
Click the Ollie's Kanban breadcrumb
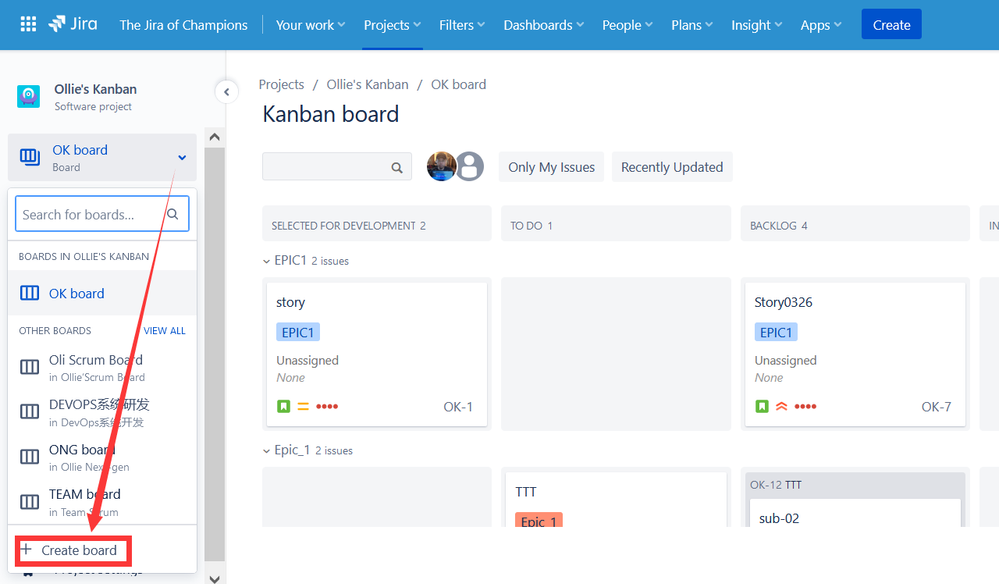click(x=368, y=84)
